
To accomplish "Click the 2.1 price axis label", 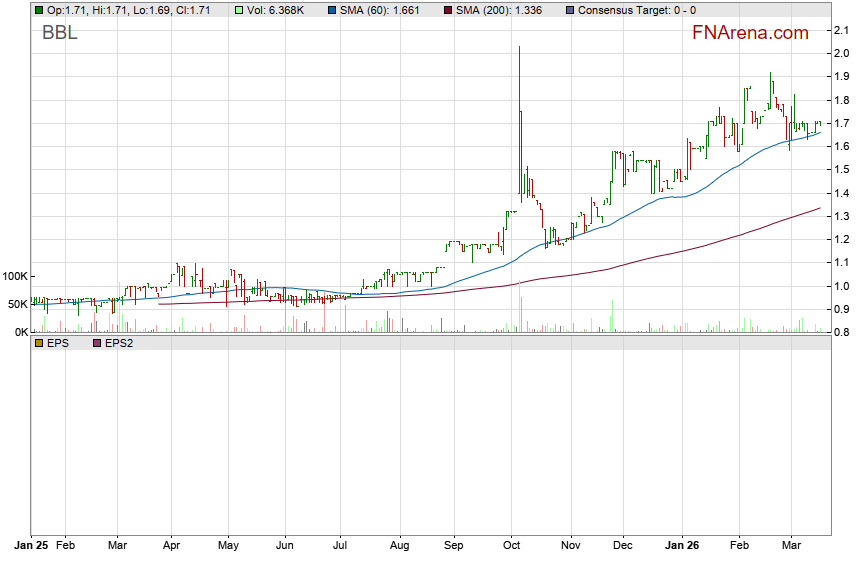I will point(842,31).
